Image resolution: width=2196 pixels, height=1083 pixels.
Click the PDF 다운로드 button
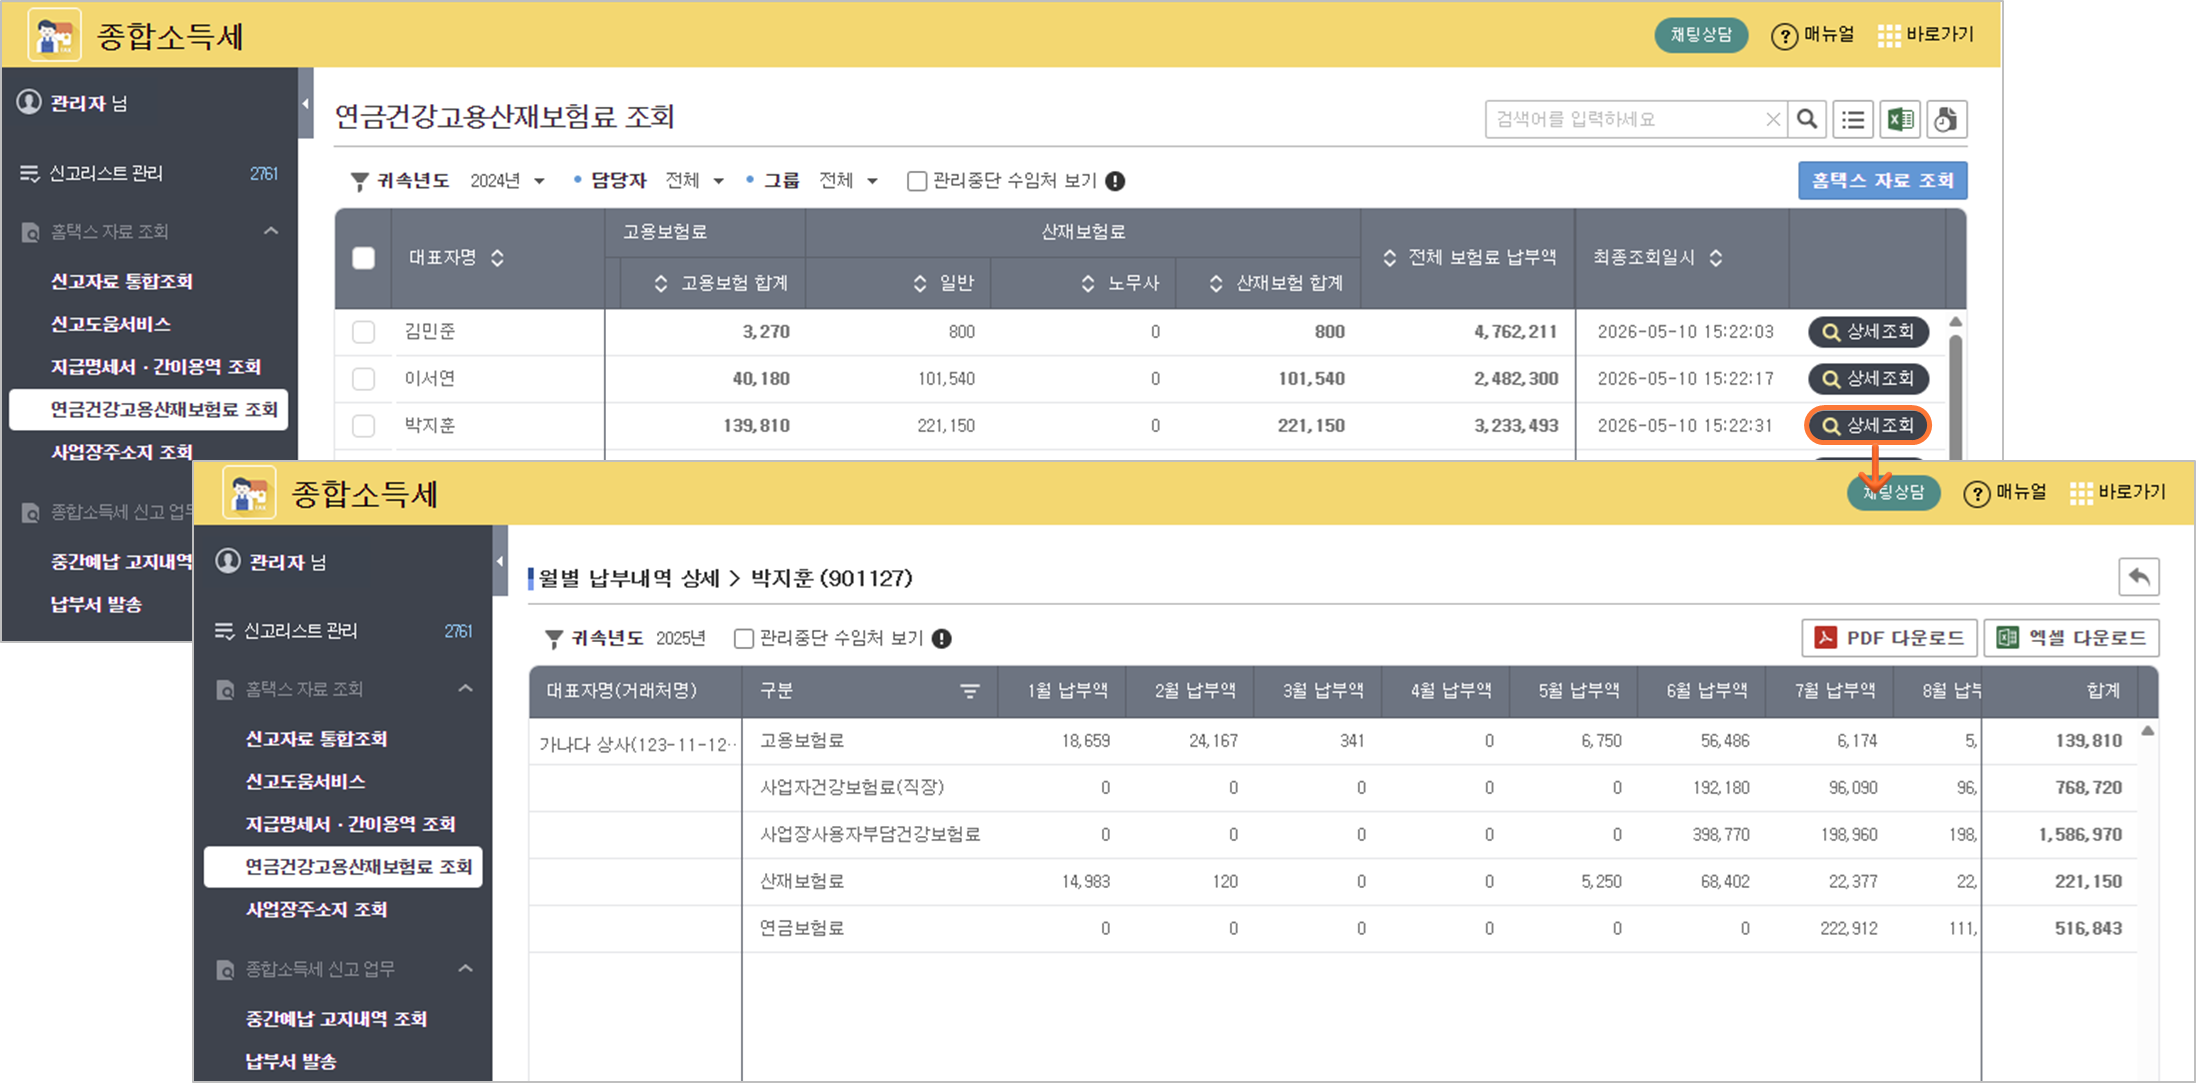click(x=1888, y=638)
